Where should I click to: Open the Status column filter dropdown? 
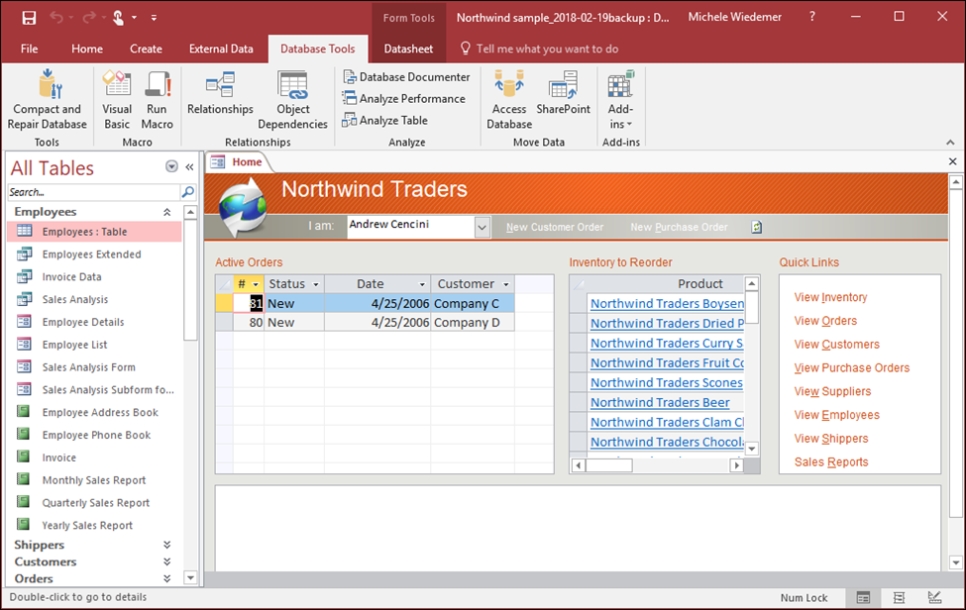point(316,284)
